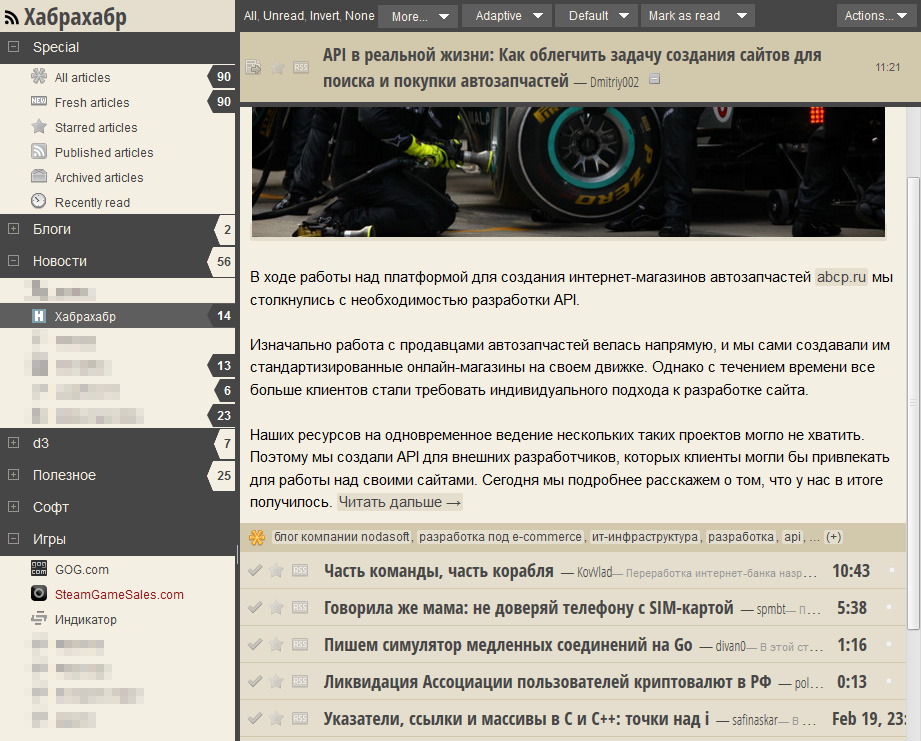Expand the Софт category
Image resolution: width=921 pixels, height=741 pixels.
click(x=14, y=506)
